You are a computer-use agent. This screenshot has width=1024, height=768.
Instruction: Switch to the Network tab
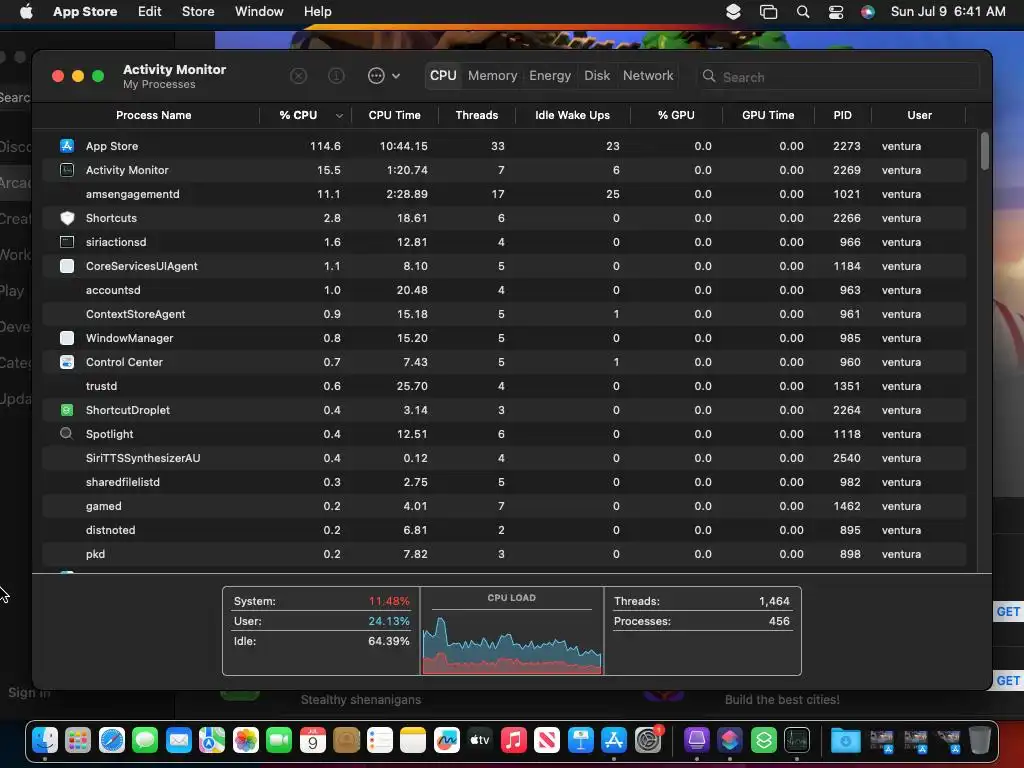pyautogui.click(x=648, y=76)
